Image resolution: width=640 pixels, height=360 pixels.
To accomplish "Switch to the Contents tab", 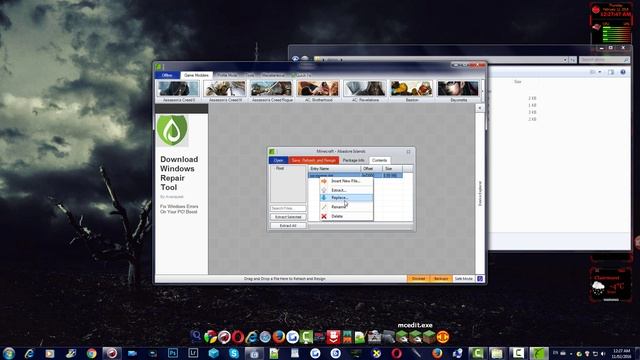I will point(379,160).
